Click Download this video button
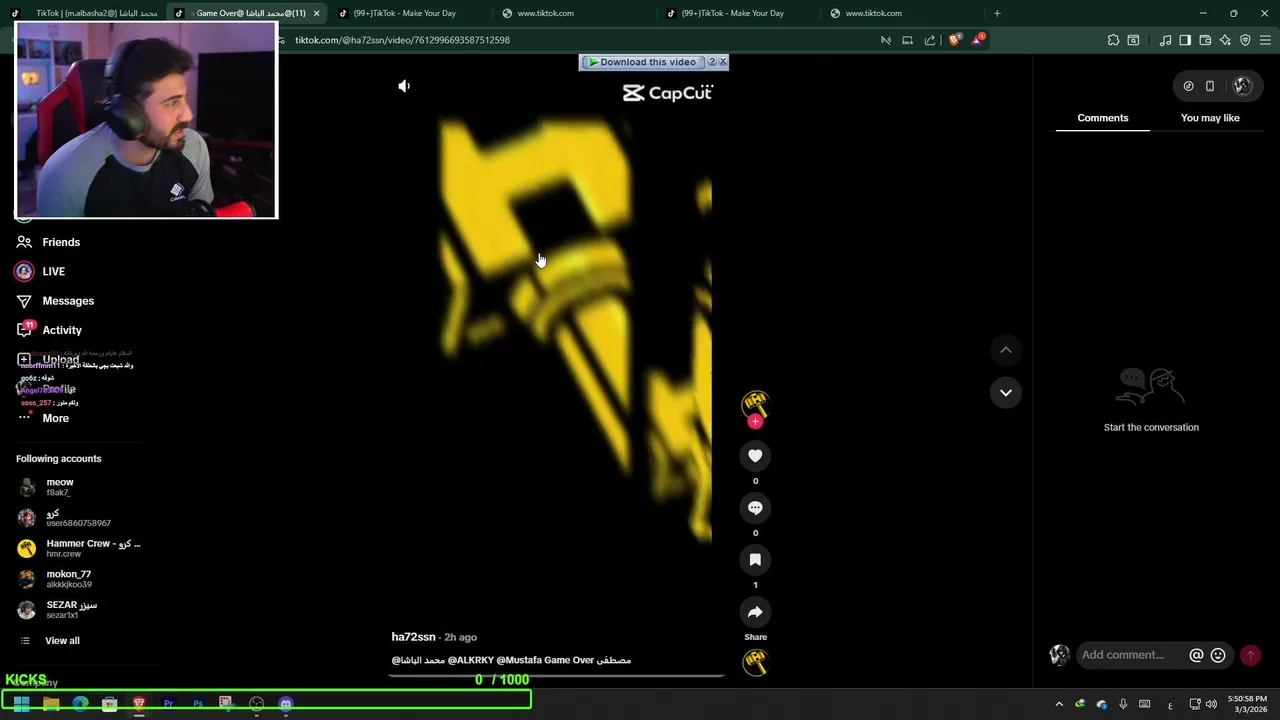The image size is (1280, 720). click(x=641, y=62)
